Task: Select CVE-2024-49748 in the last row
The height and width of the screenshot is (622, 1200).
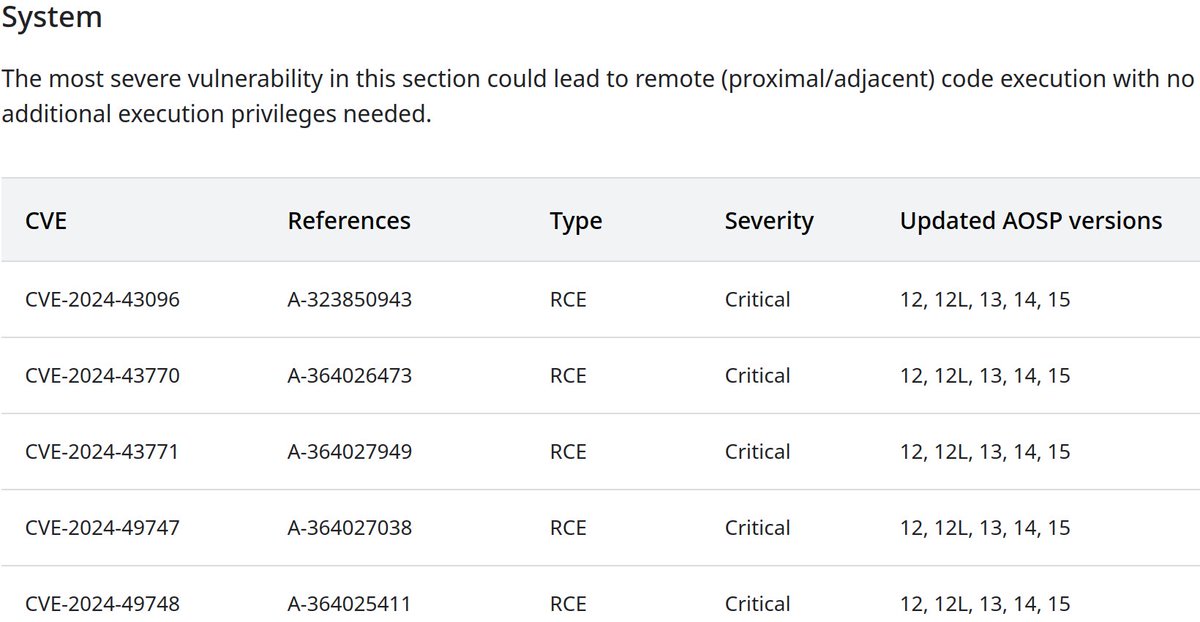Action: click(x=102, y=603)
